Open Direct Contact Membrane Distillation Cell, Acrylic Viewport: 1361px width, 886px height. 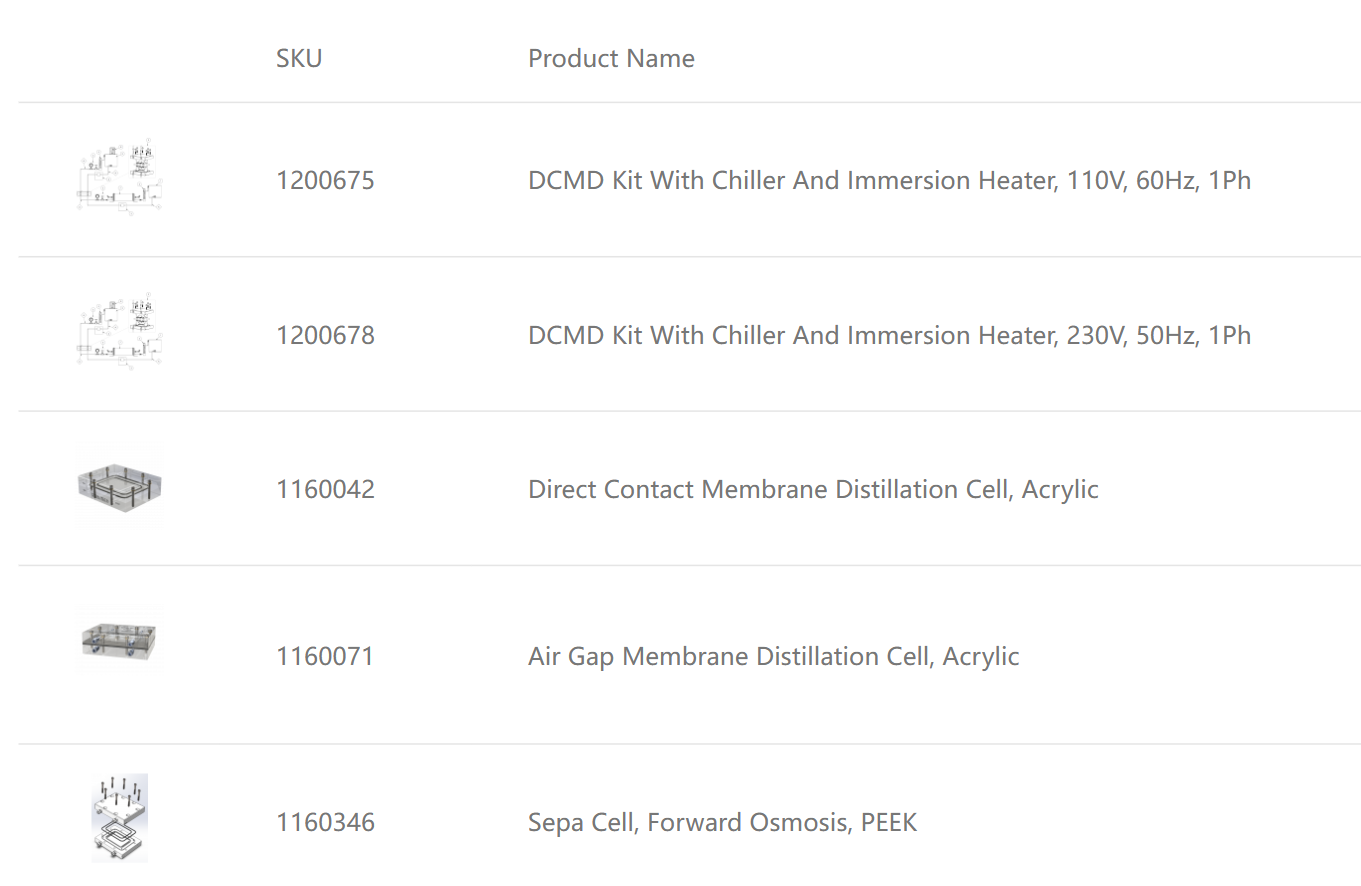(813, 489)
